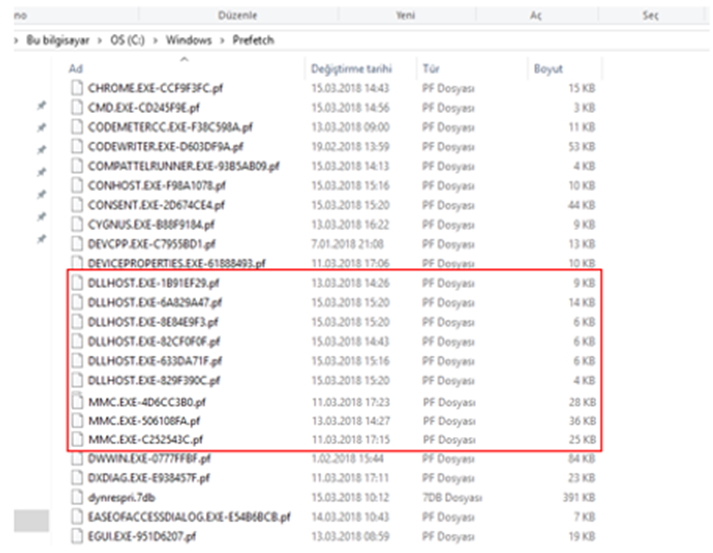Sort by Boyut column header
This screenshot has width=713, height=553.
pyautogui.click(x=548, y=69)
